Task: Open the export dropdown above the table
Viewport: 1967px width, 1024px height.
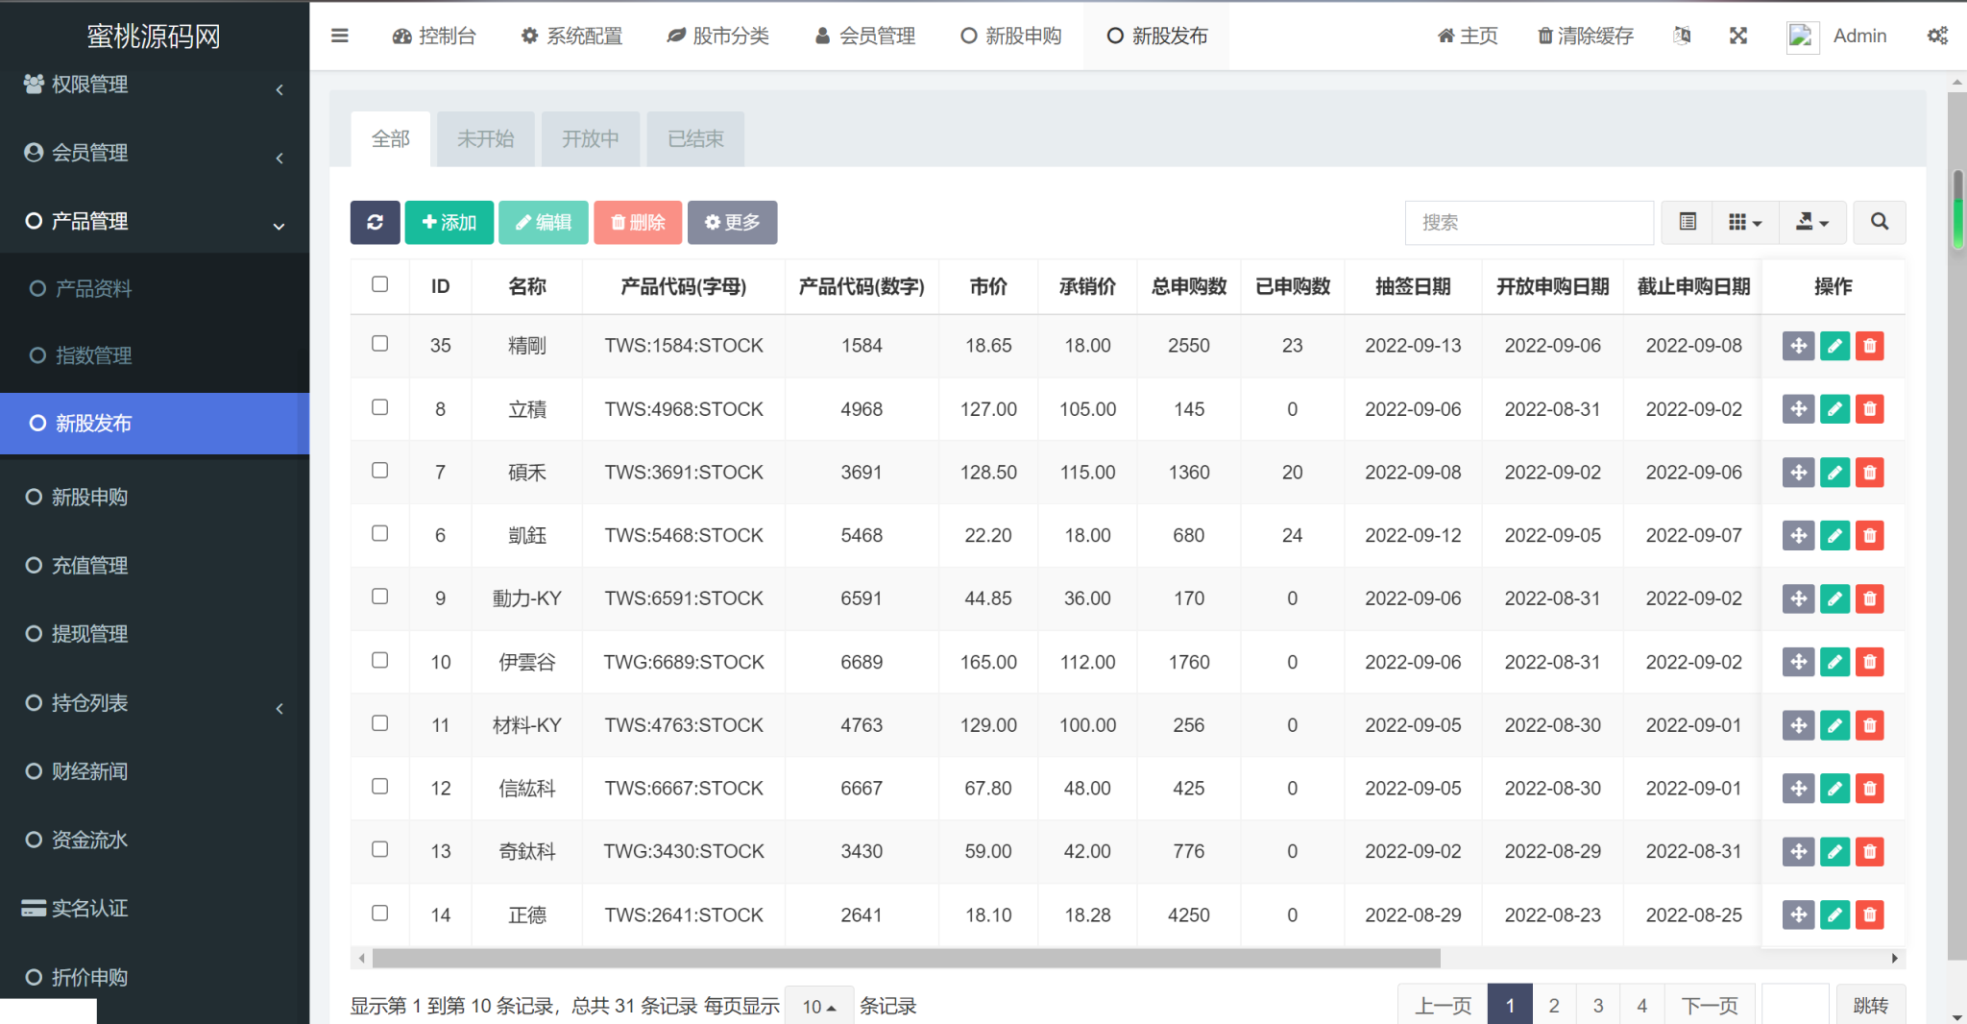Action: 1812,222
